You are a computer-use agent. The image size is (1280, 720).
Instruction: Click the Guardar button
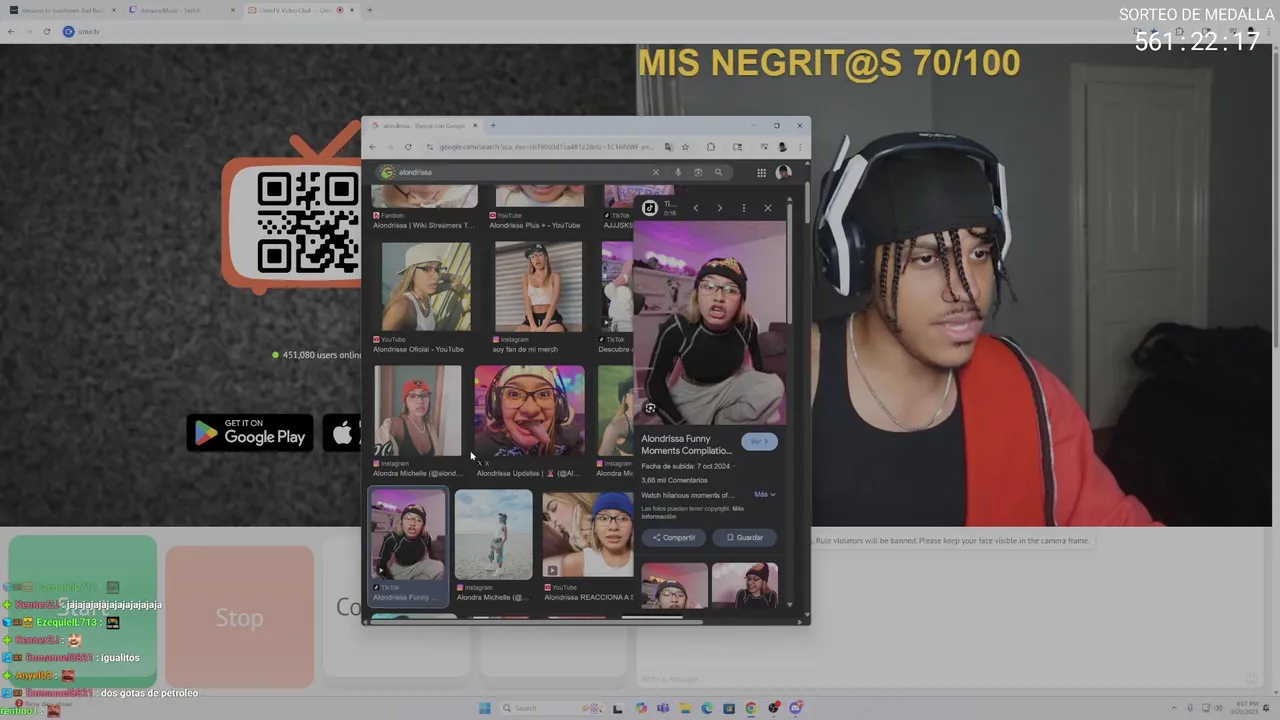[744, 537]
